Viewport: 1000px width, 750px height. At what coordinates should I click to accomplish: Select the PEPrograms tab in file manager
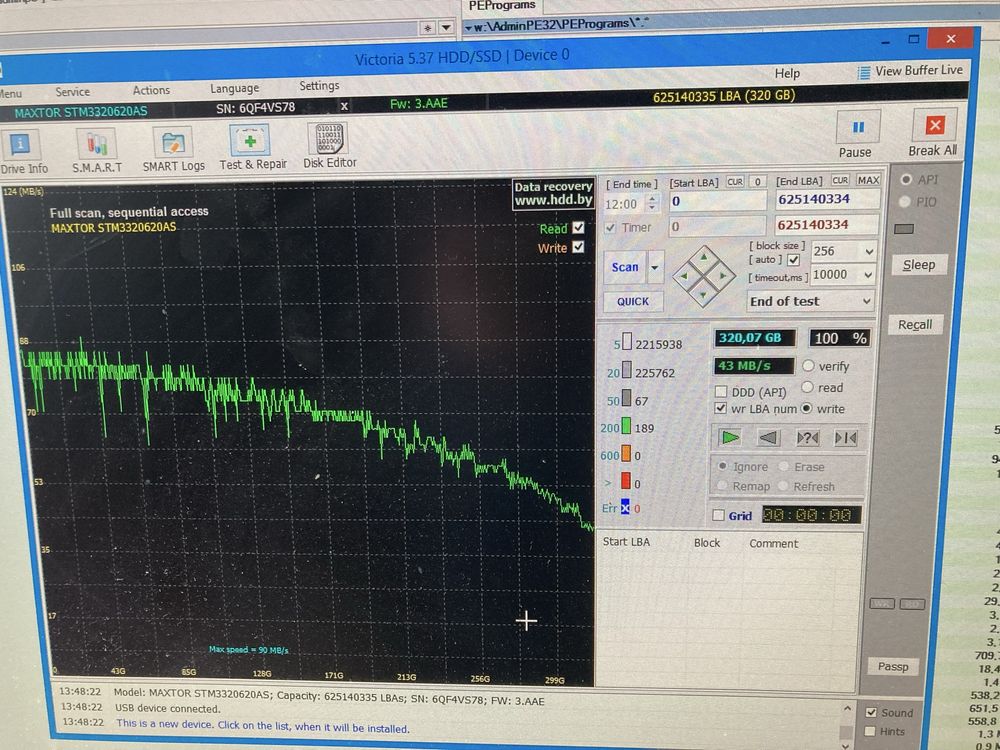click(502, 6)
